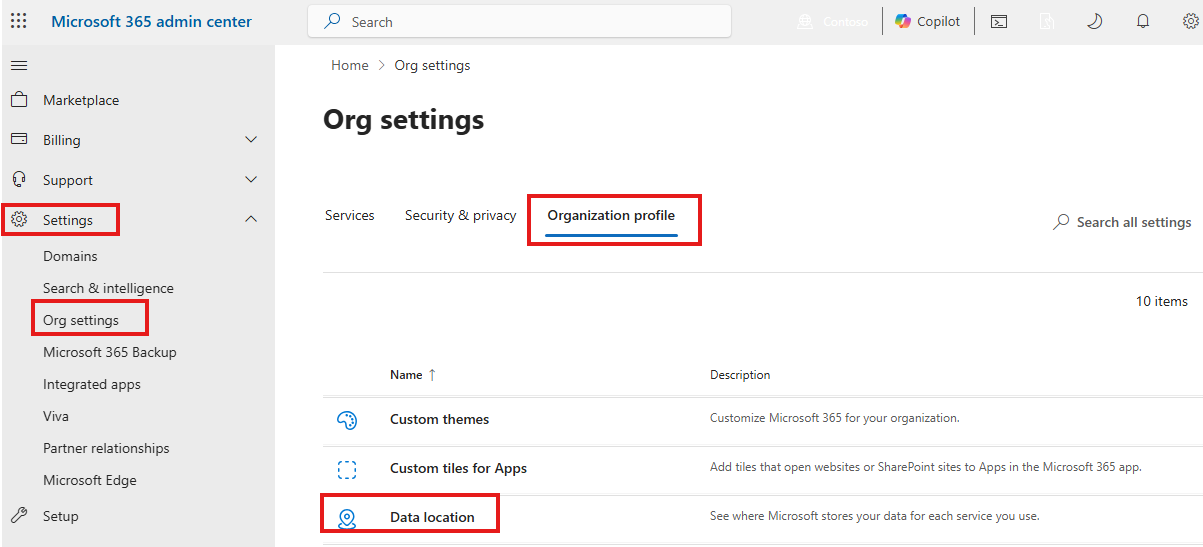Viewport: 1203px width, 547px height.
Task: Open Copilot from the header
Action: pos(928,22)
